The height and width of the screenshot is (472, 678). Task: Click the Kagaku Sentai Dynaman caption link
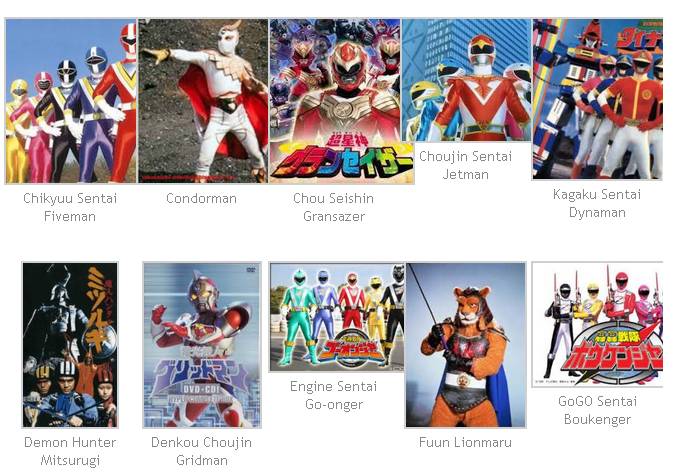597,203
